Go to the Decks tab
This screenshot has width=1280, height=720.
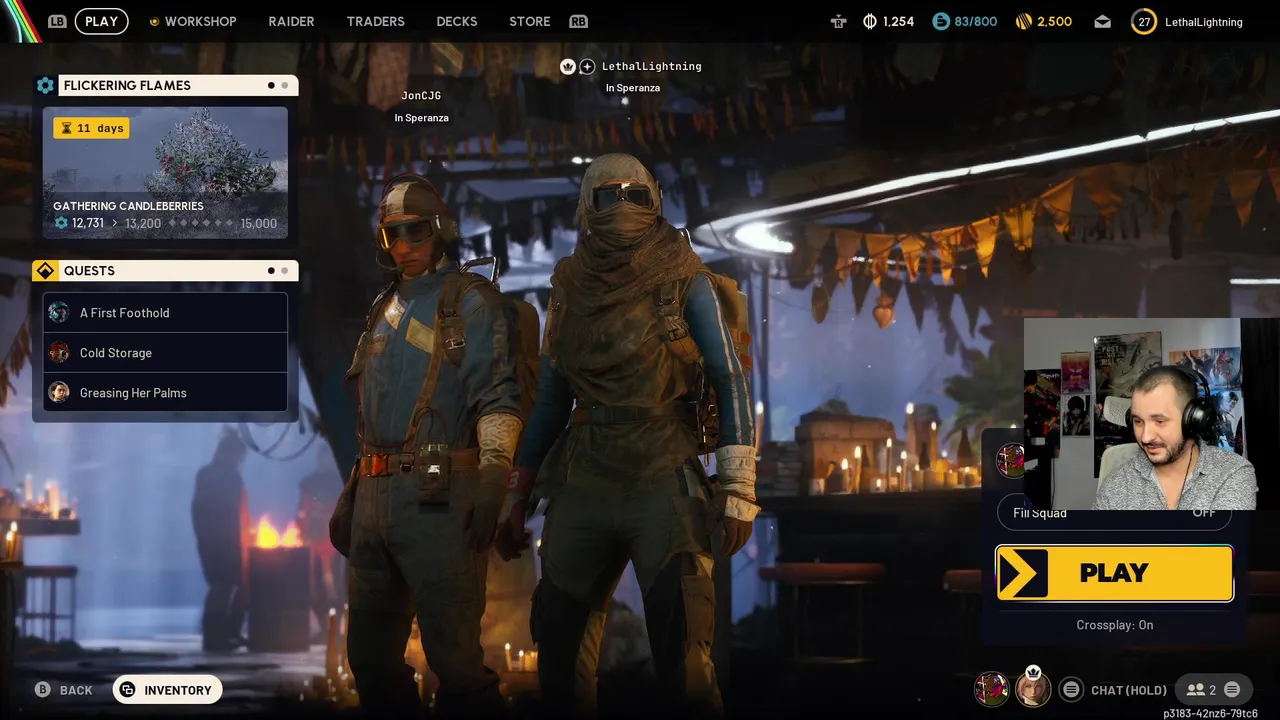click(x=456, y=21)
